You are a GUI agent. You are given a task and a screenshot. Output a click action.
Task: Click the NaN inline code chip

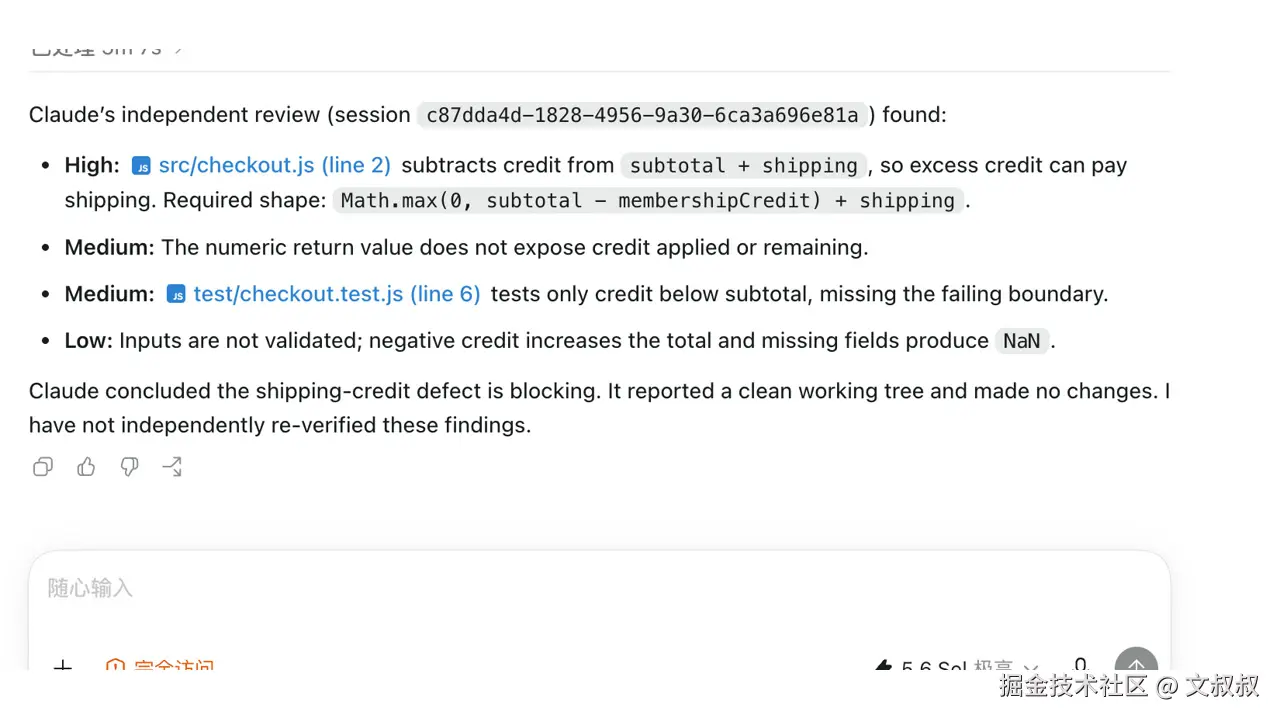(1022, 341)
